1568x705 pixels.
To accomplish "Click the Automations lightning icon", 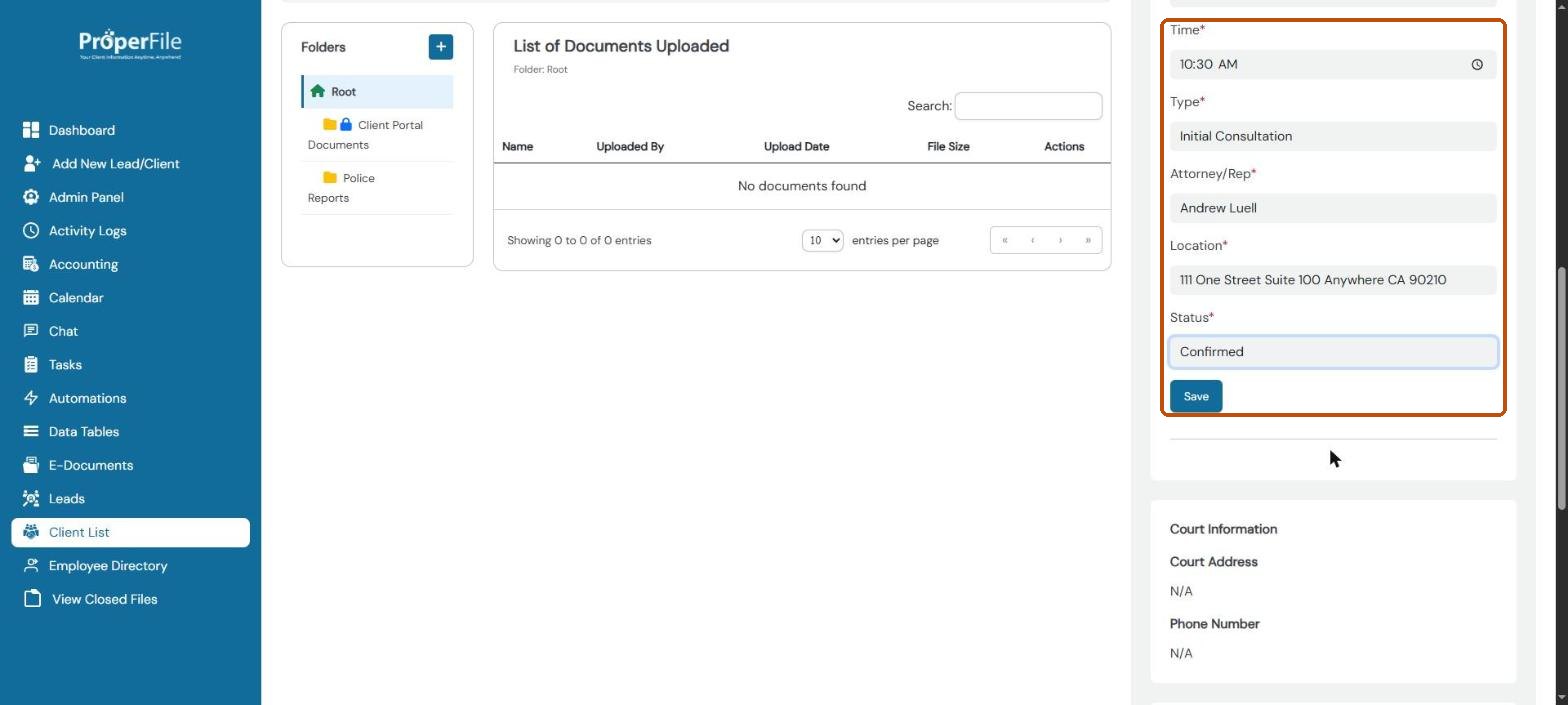I will (31, 398).
